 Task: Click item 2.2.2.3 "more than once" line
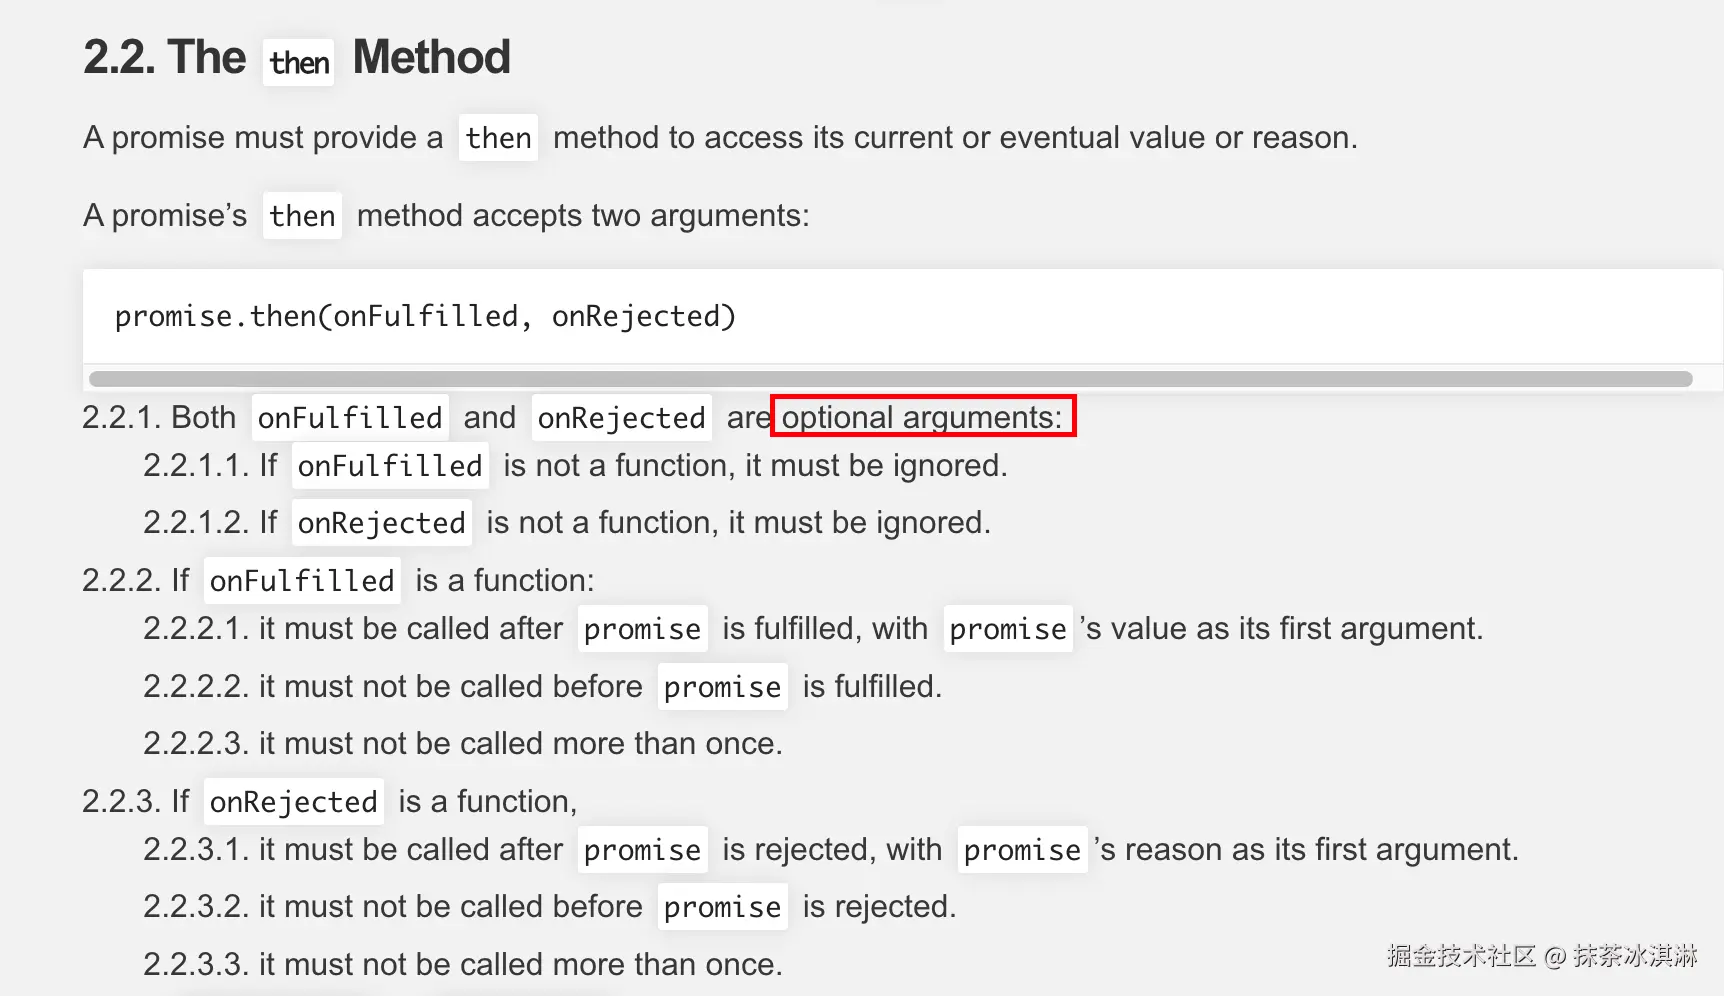[462, 744]
